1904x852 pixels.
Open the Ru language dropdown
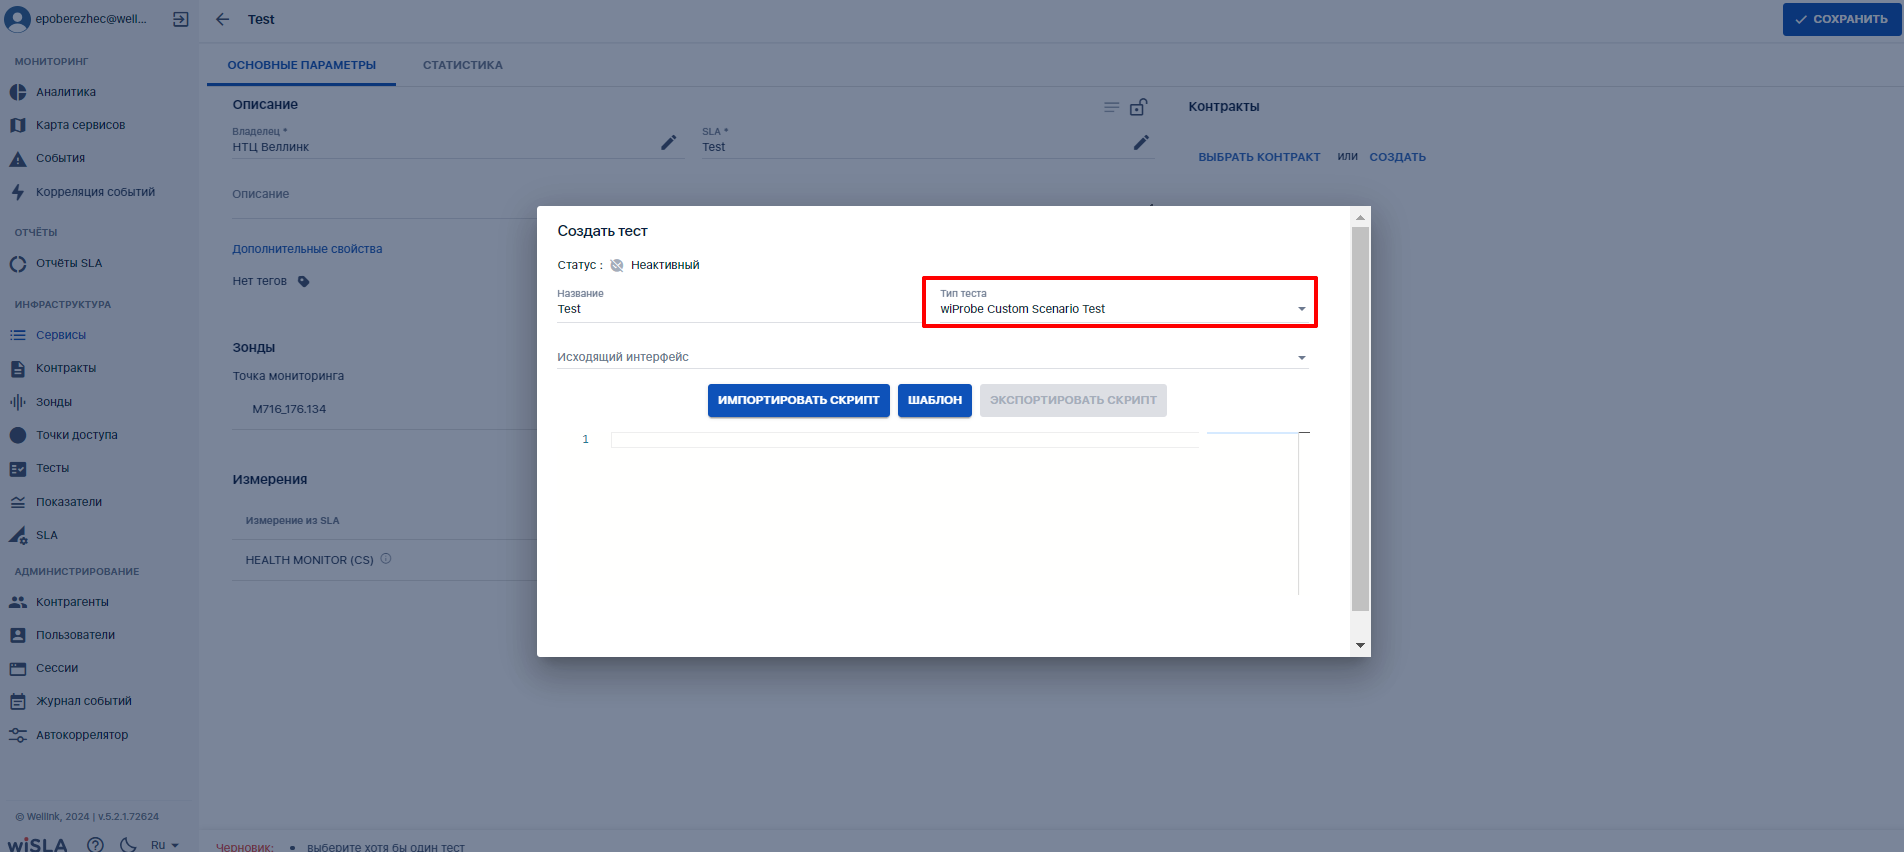165,845
